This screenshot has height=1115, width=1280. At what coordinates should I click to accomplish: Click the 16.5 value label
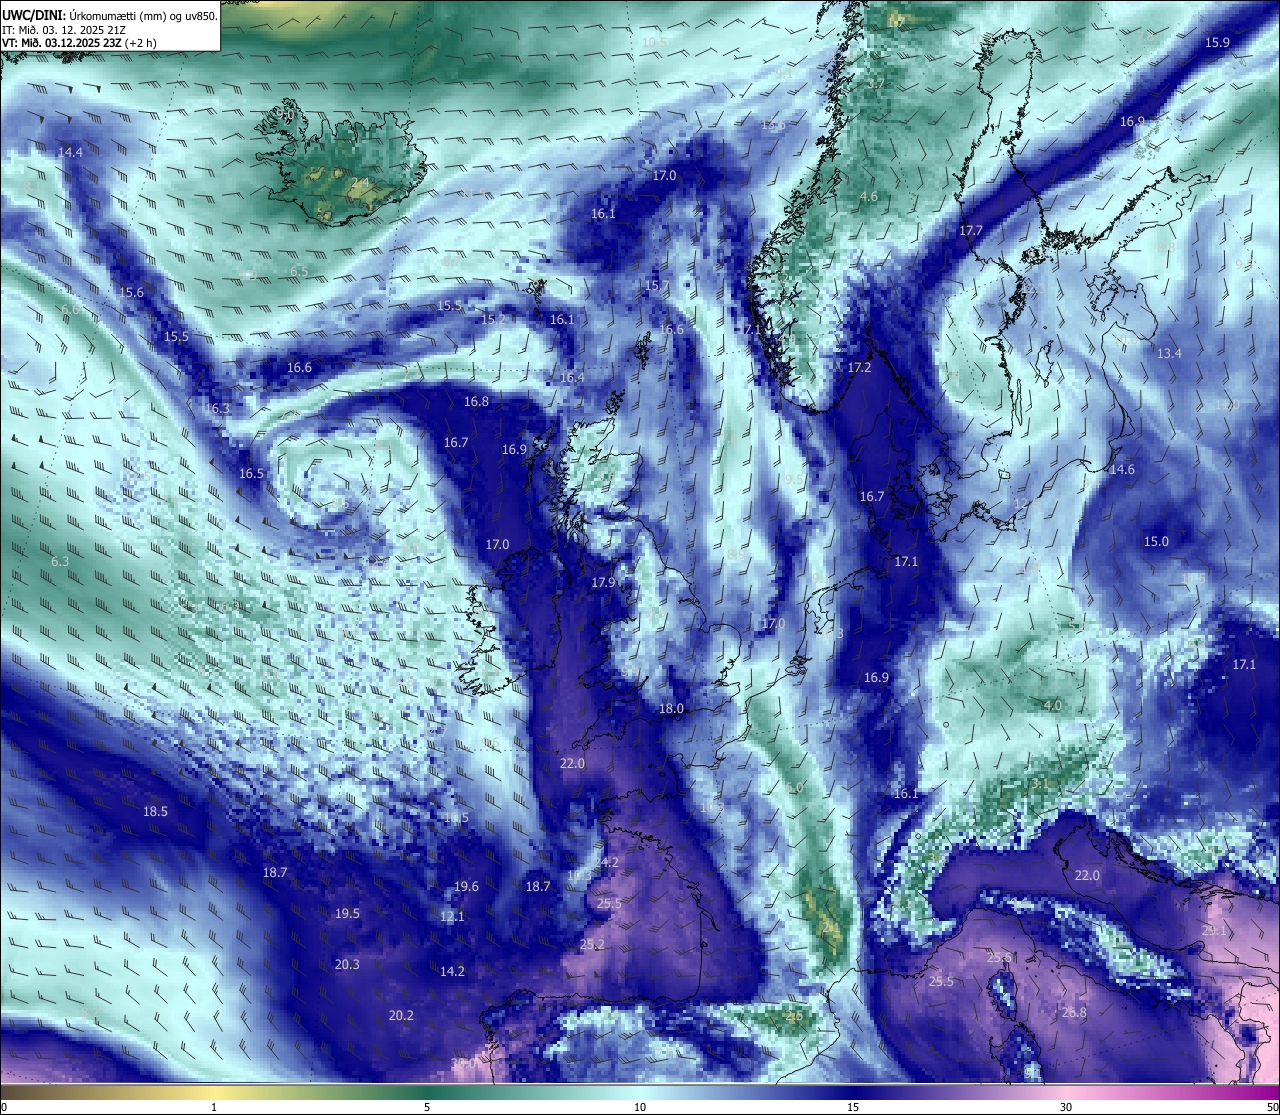coord(251,474)
